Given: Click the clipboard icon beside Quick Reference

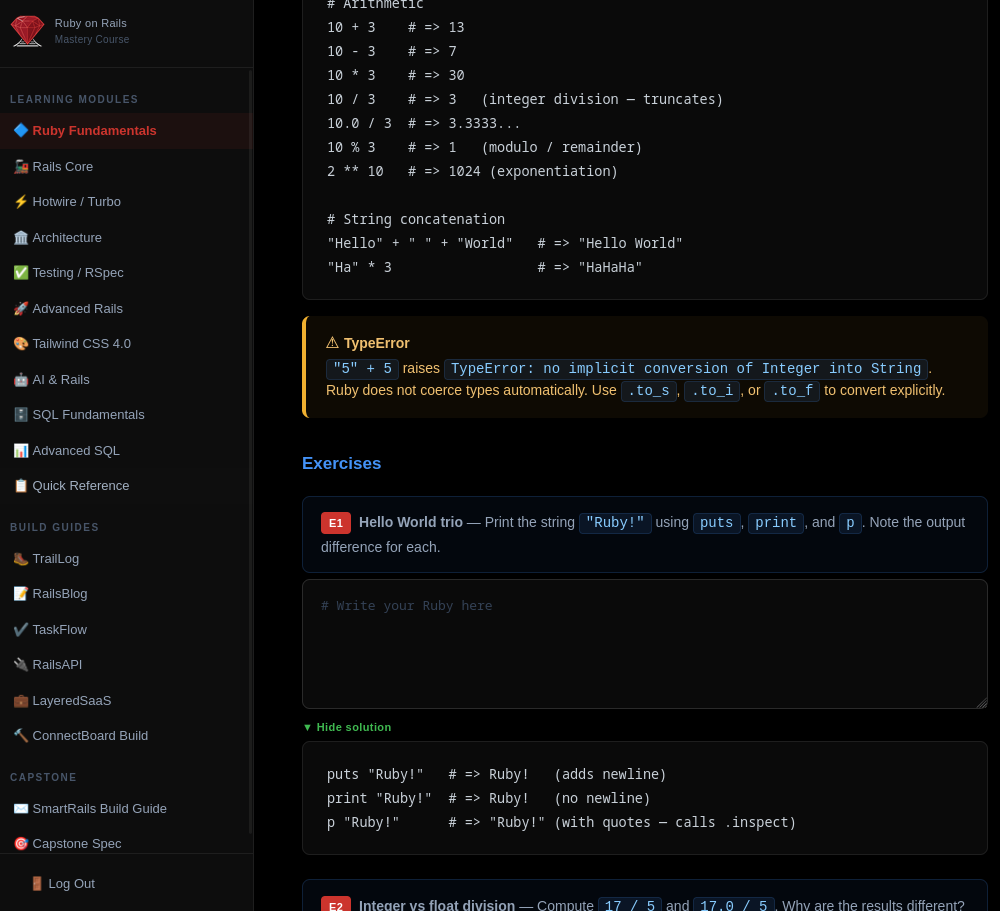Looking at the screenshot, I should click(x=21, y=485).
